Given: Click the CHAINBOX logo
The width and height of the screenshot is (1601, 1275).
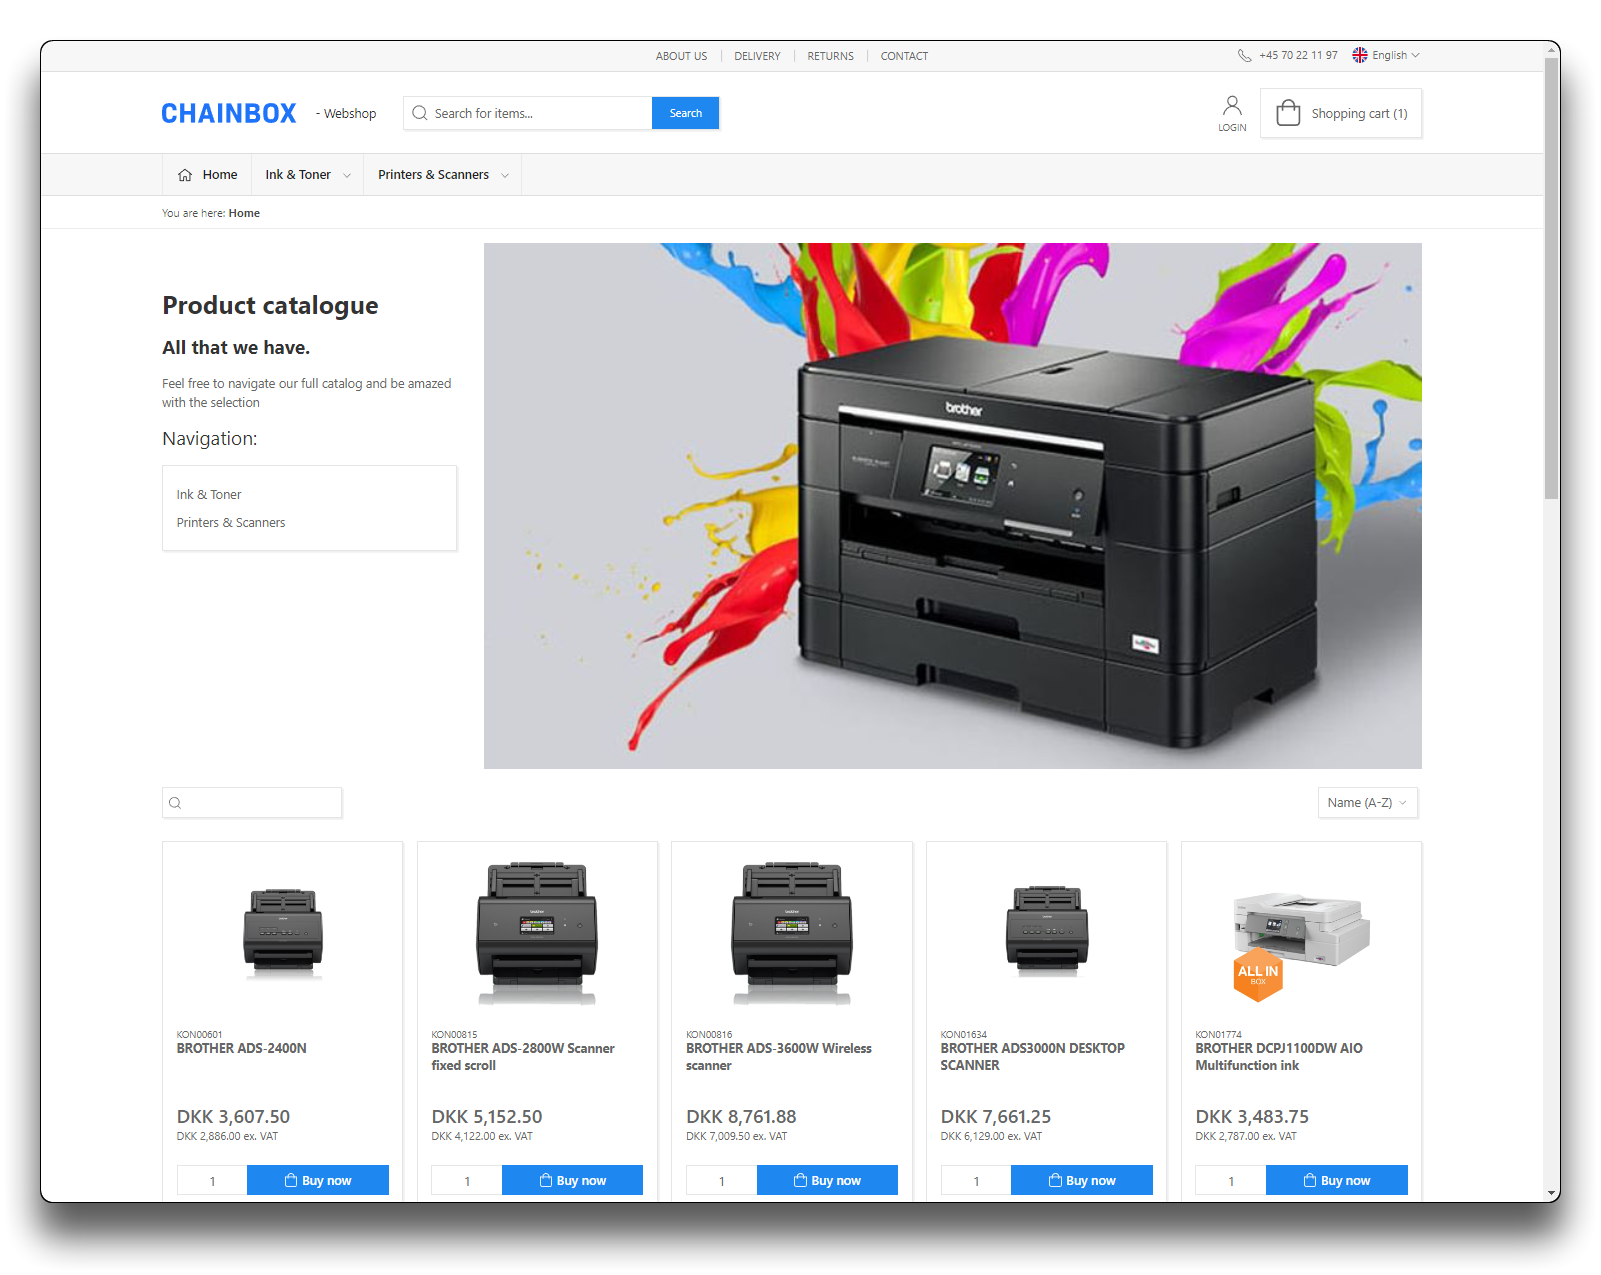Looking at the screenshot, I should click(229, 114).
